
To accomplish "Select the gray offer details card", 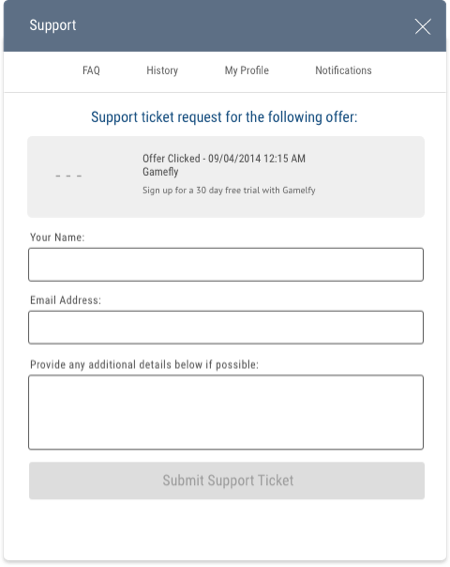I will 226,177.
